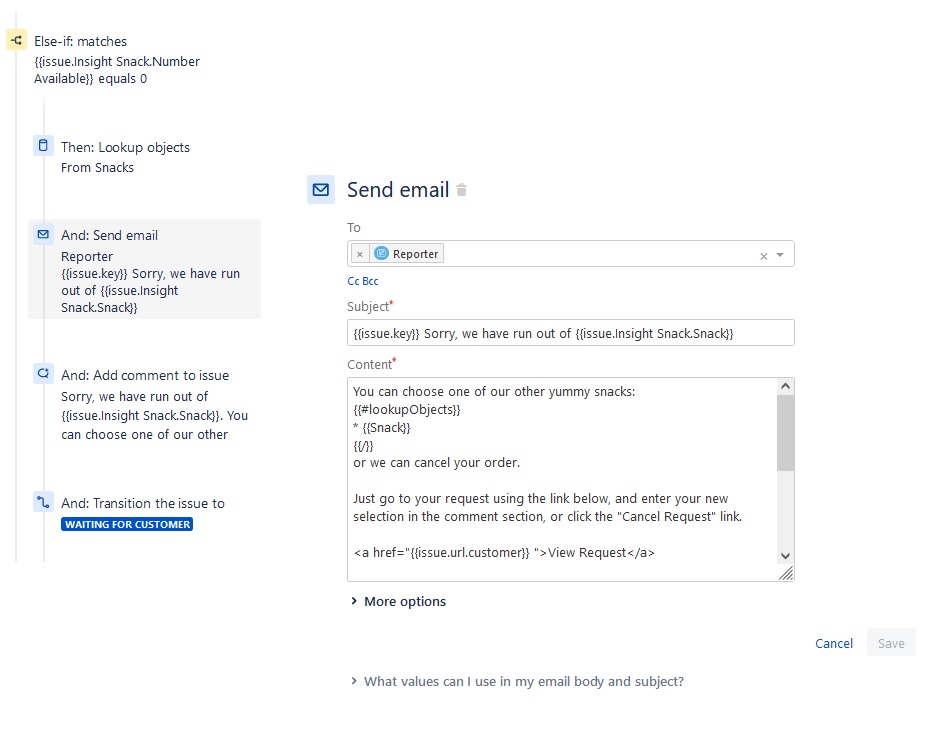The width and height of the screenshot is (936, 731).
Task: Expand the email values help section
Action: click(x=523, y=681)
